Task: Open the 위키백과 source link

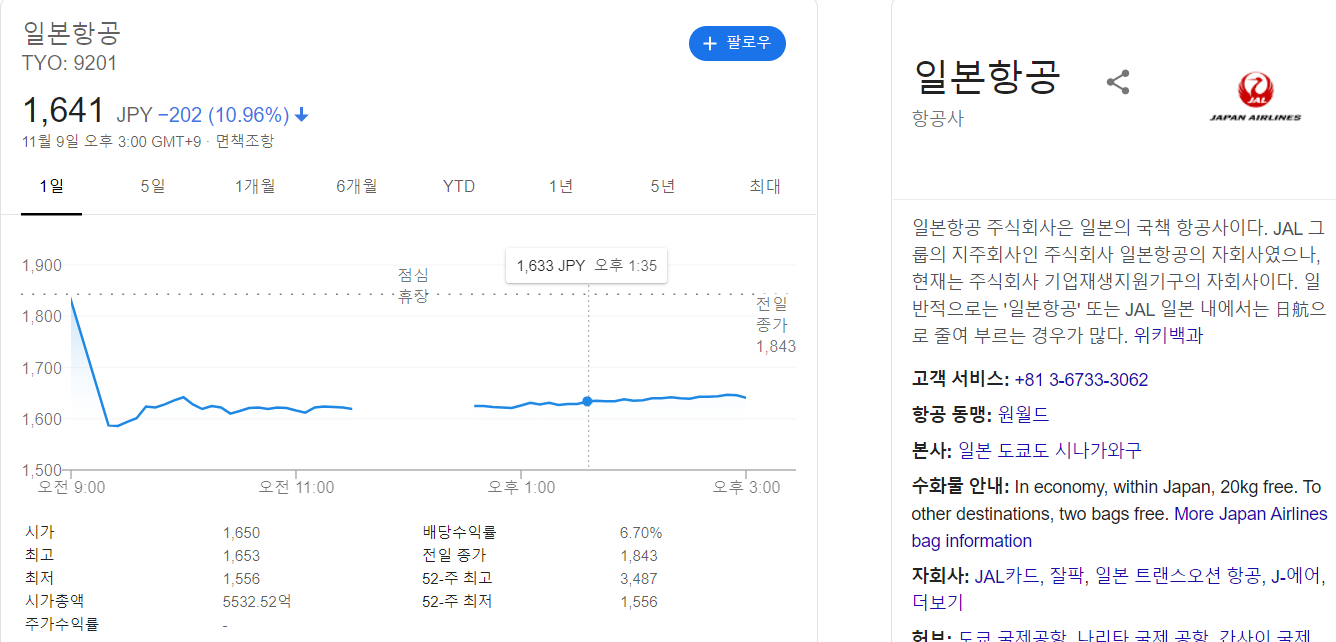Action: tap(1168, 336)
